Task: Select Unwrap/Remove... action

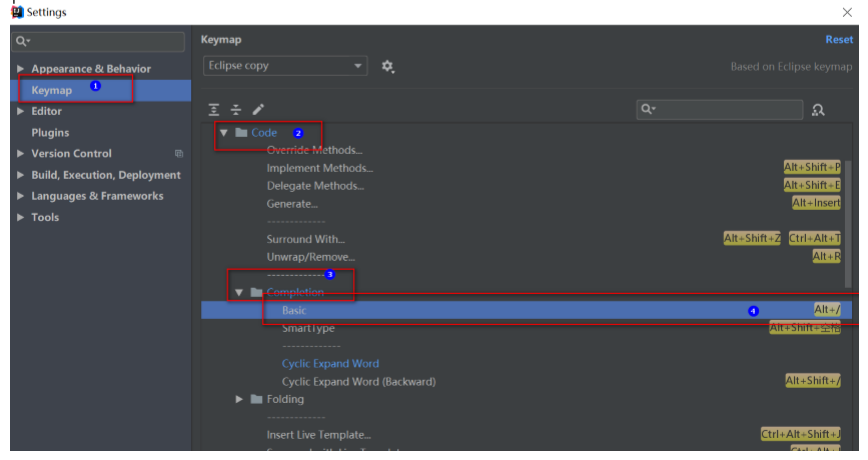Action: coord(311,257)
